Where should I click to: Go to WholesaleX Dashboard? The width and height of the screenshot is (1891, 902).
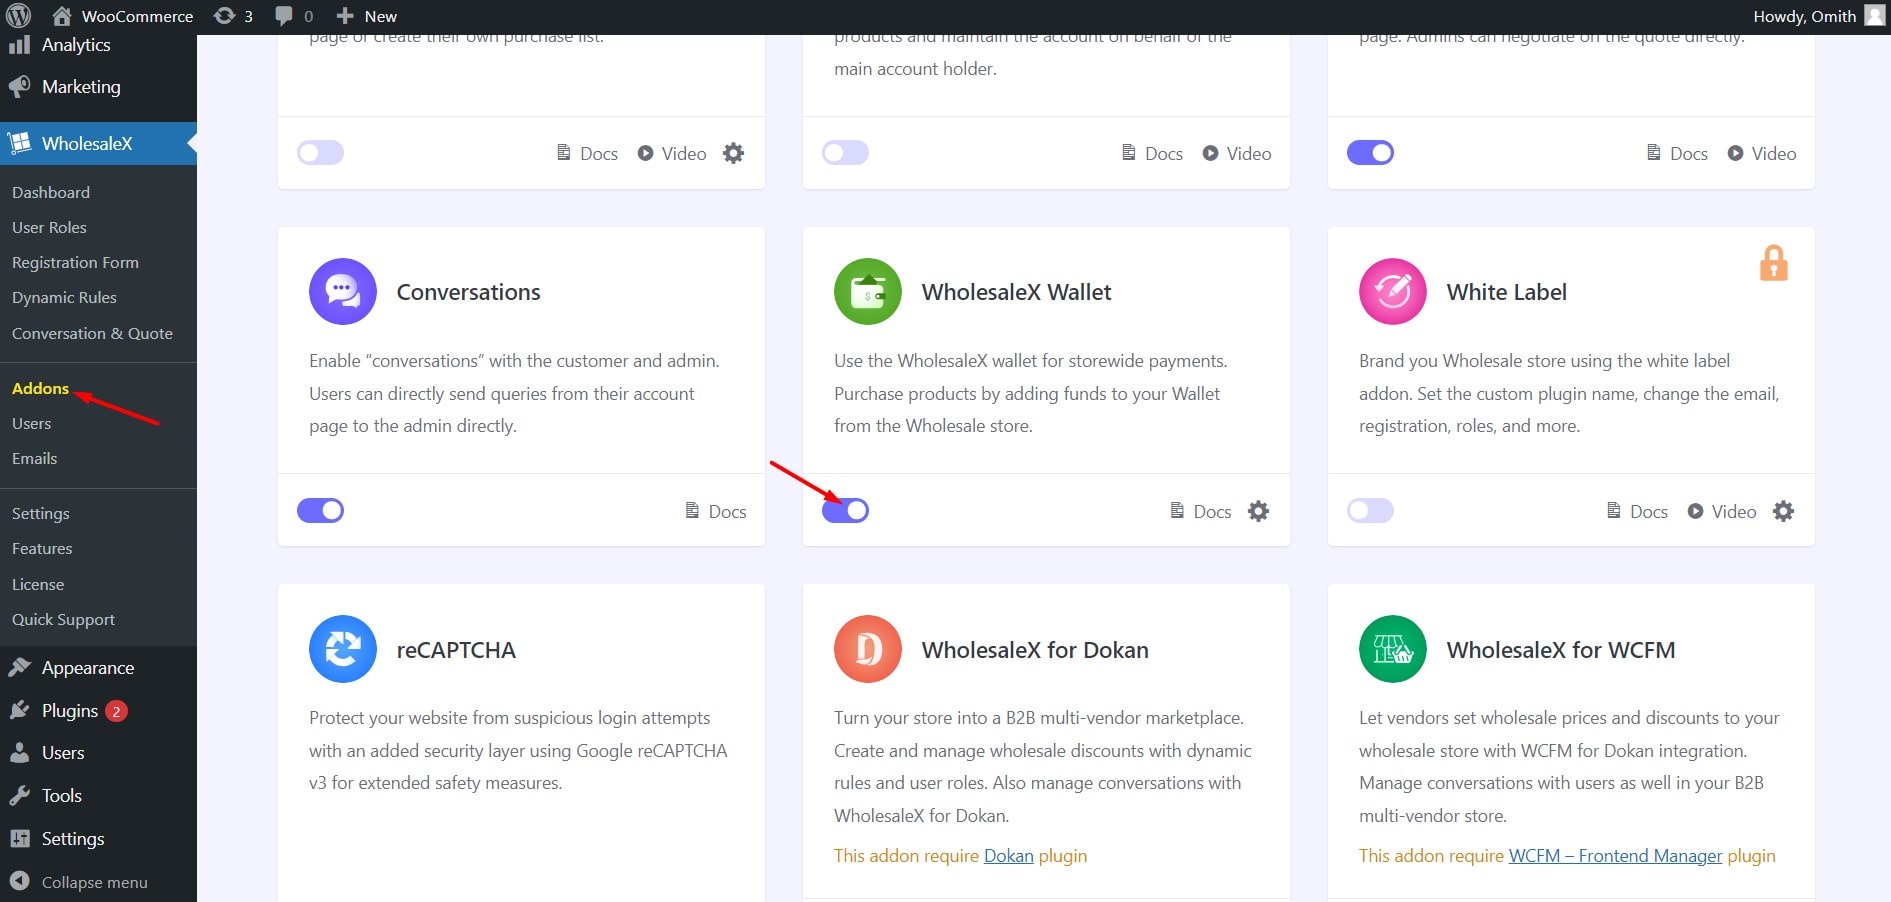[x=51, y=192]
